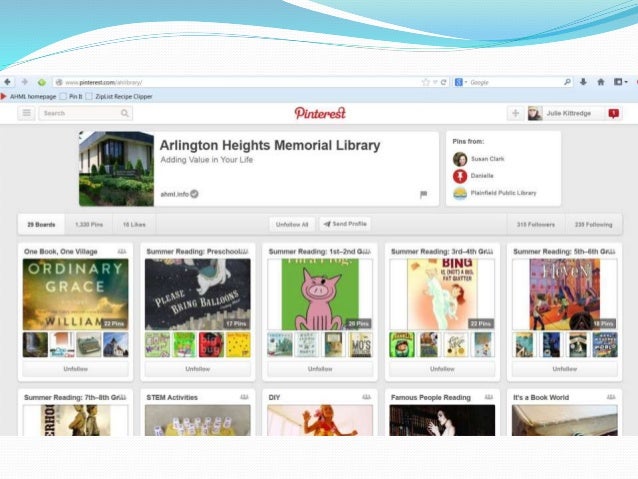This screenshot has height=479, width=638.
Task: Open ahml.info website link
Action: coord(175,194)
